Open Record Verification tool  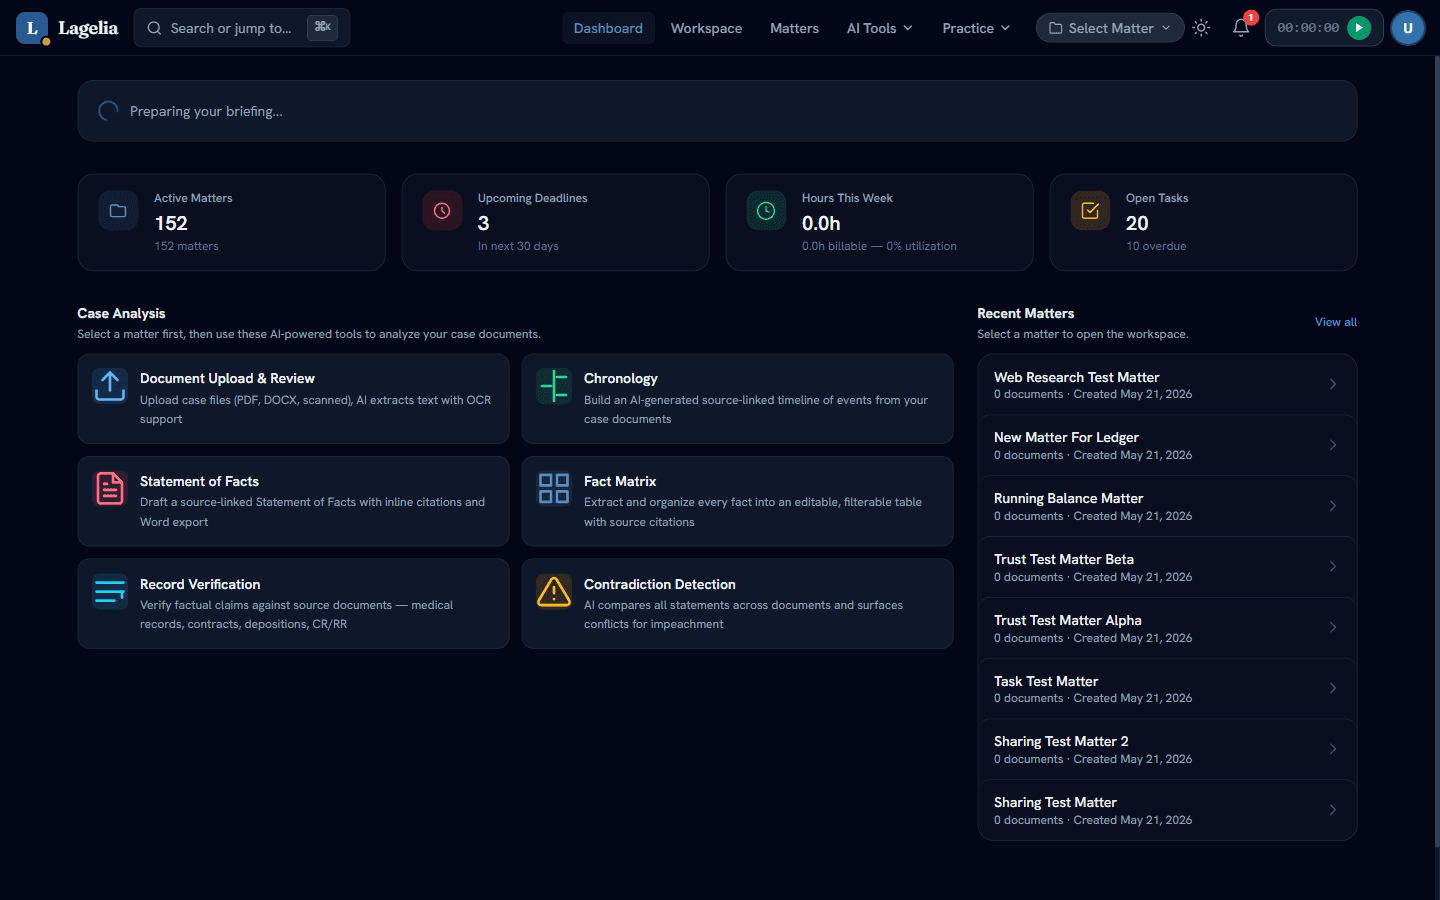tap(293, 604)
